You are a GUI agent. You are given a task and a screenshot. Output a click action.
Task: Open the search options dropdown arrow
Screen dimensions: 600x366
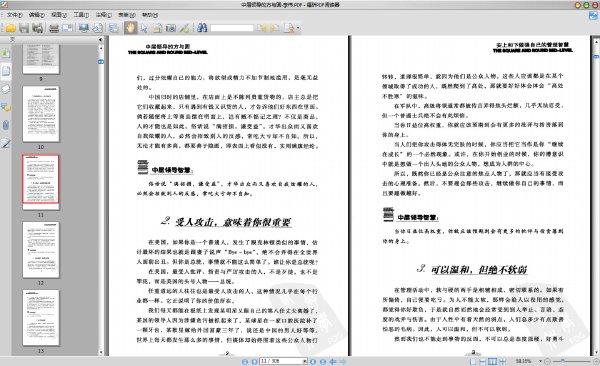click(x=298, y=28)
